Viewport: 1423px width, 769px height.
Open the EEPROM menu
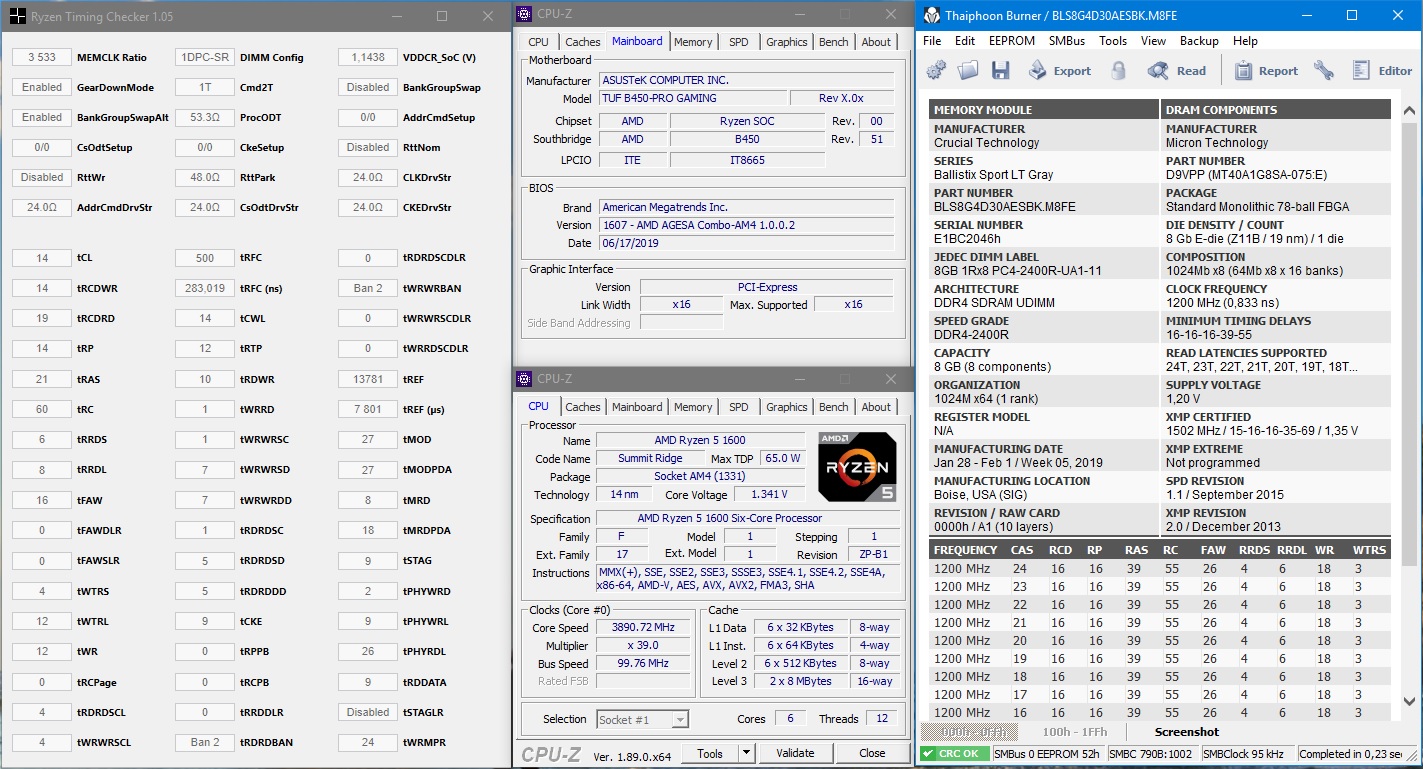click(1012, 41)
